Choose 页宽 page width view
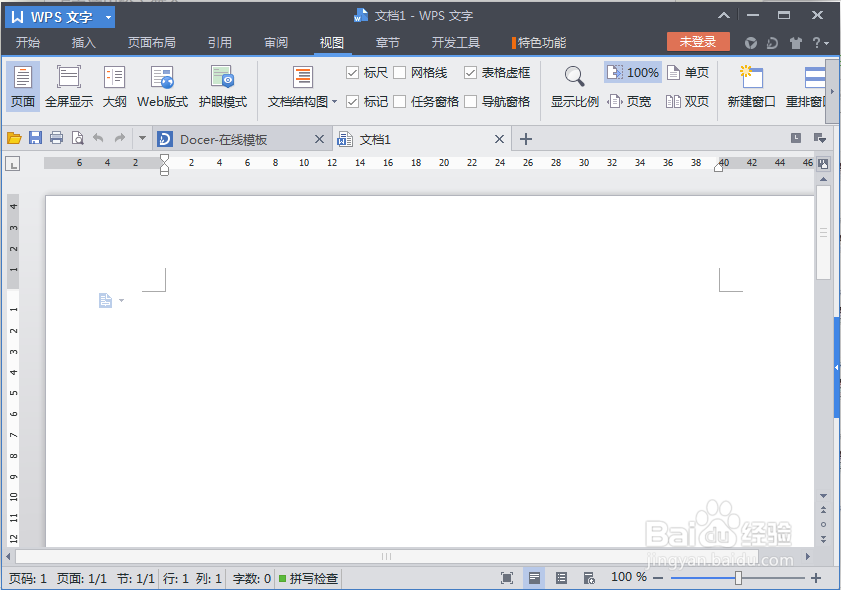This screenshot has width=841, height=590. pos(630,101)
